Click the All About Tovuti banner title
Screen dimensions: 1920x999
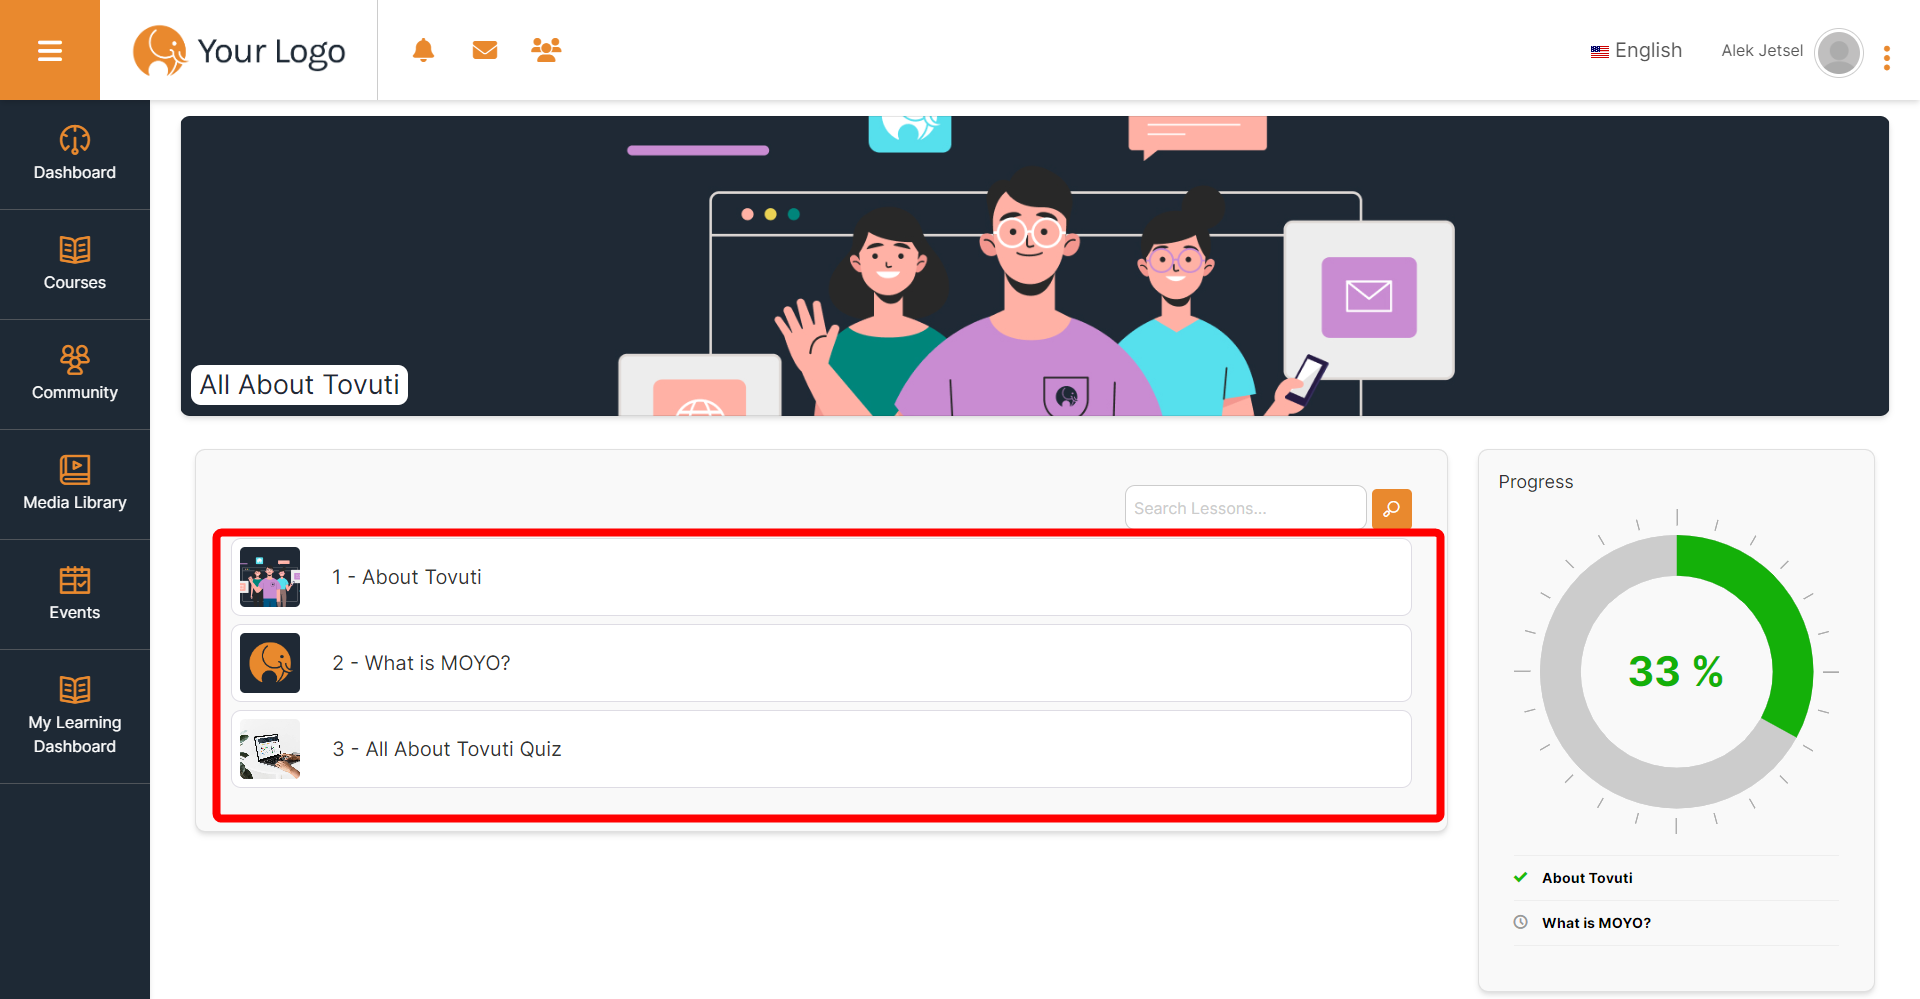299,385
